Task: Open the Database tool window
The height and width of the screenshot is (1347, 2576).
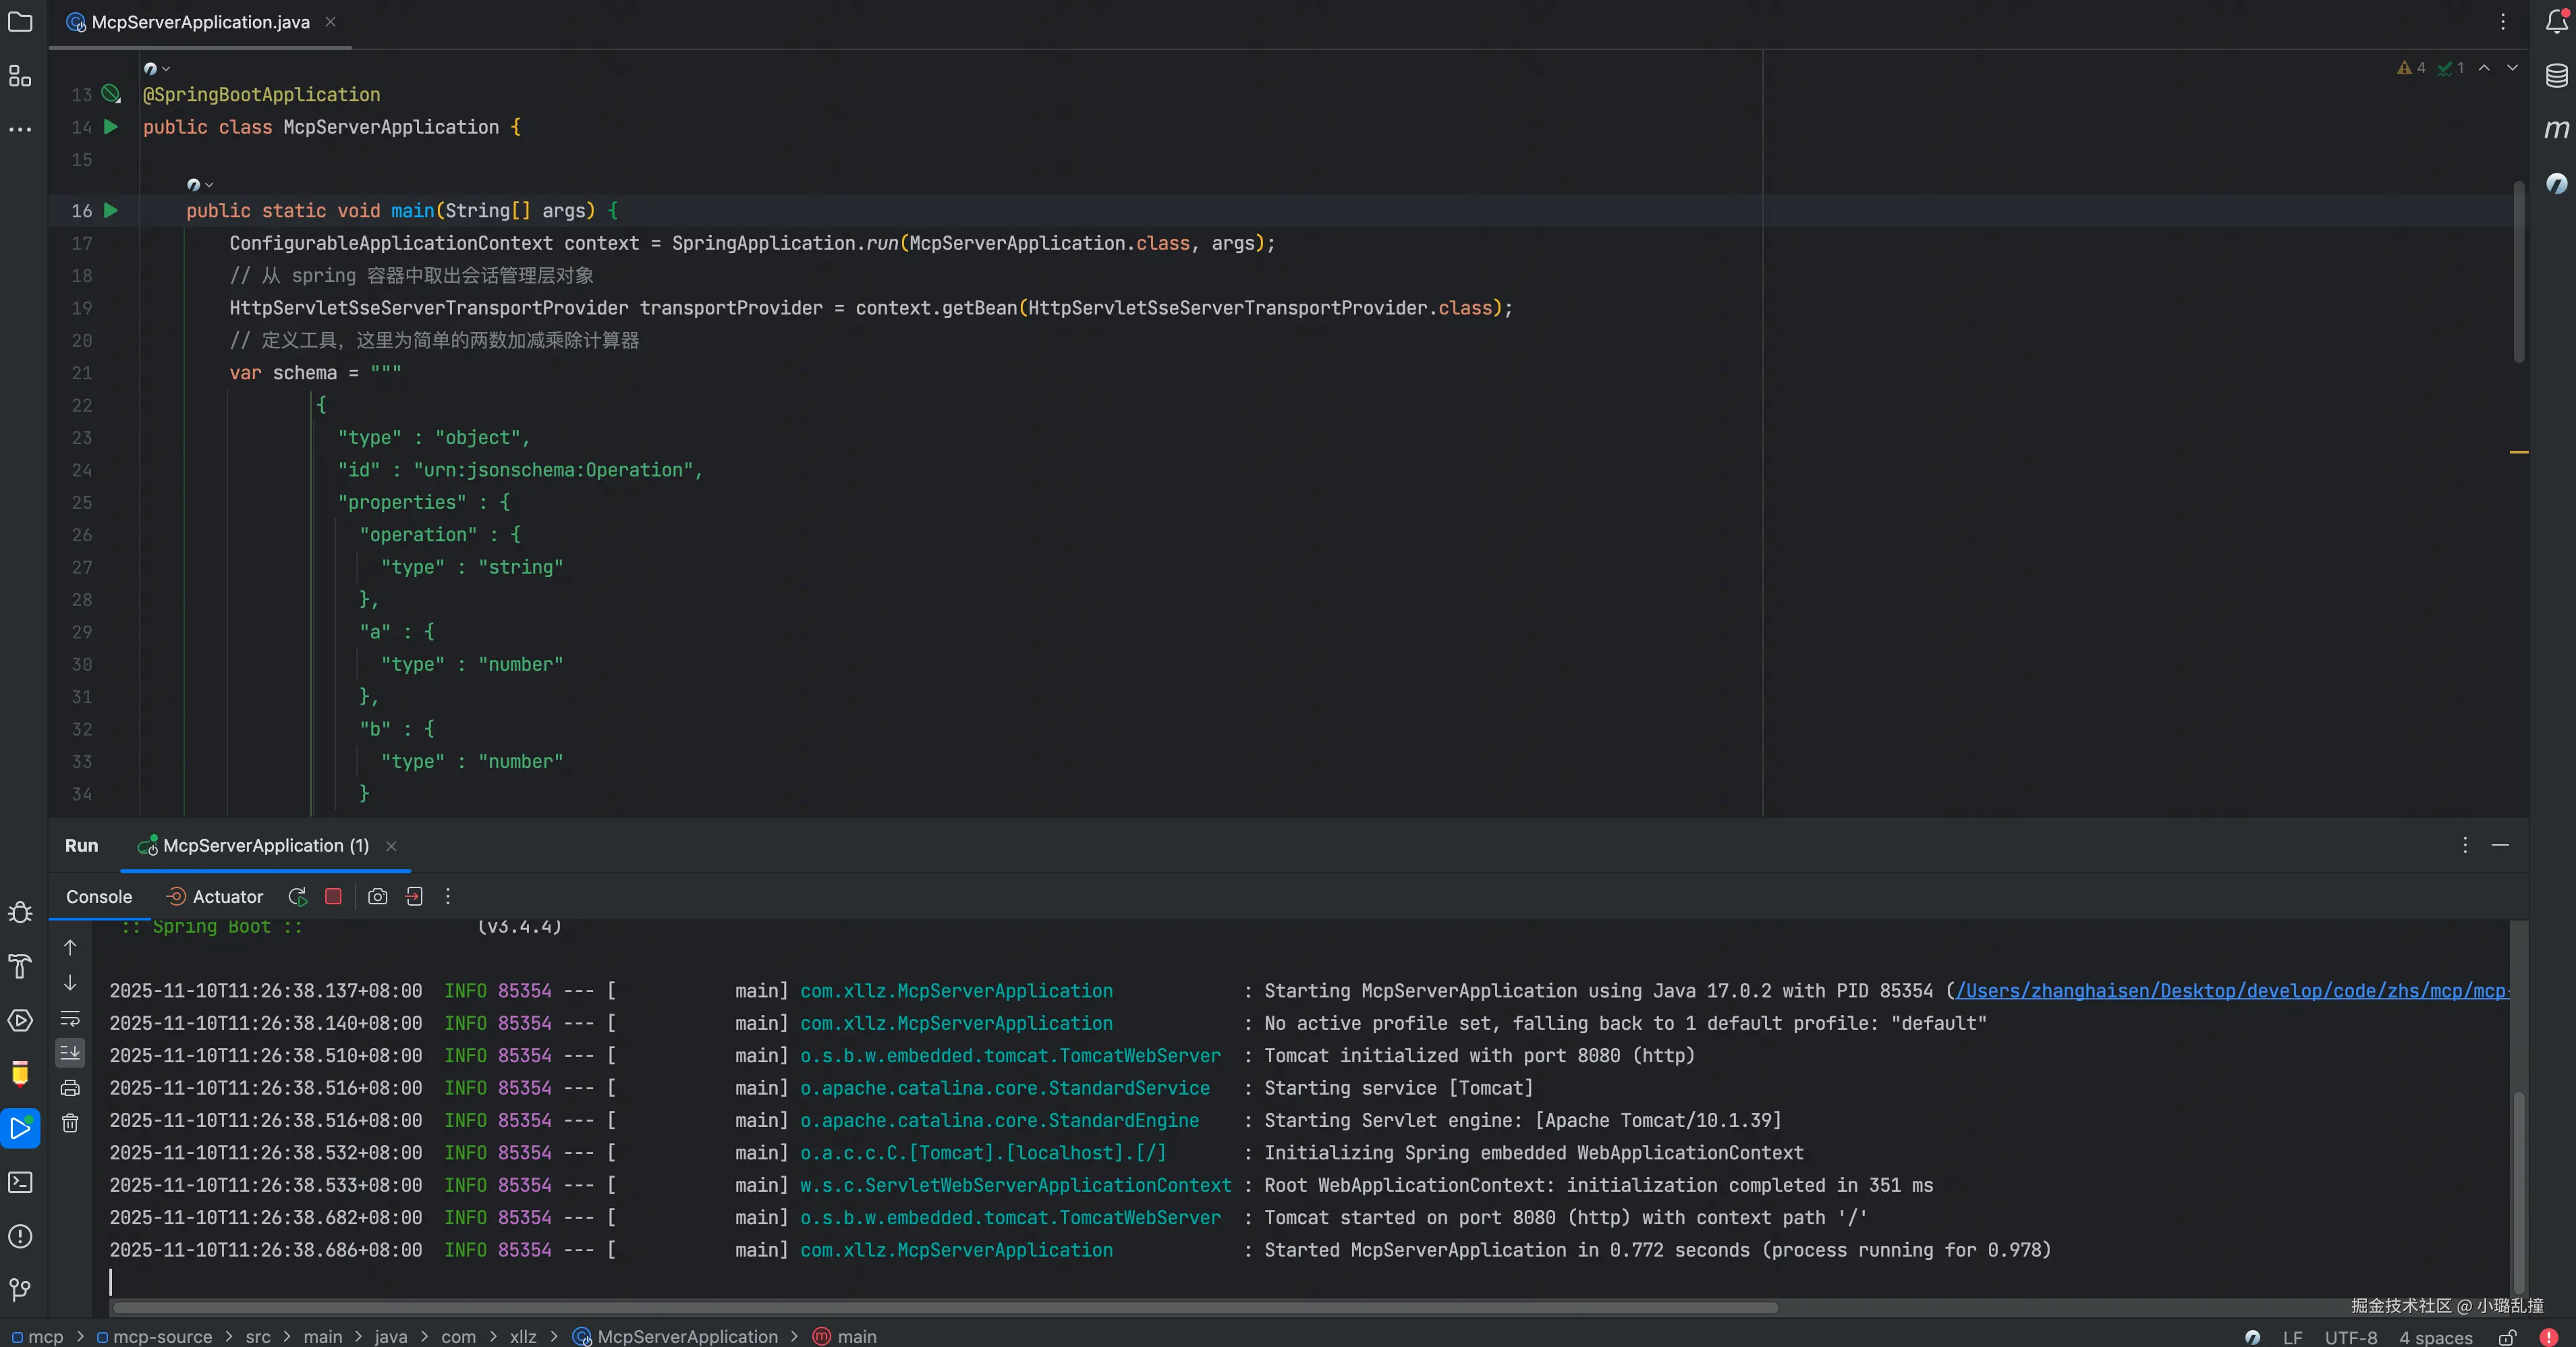Action: click(2556, 76)
